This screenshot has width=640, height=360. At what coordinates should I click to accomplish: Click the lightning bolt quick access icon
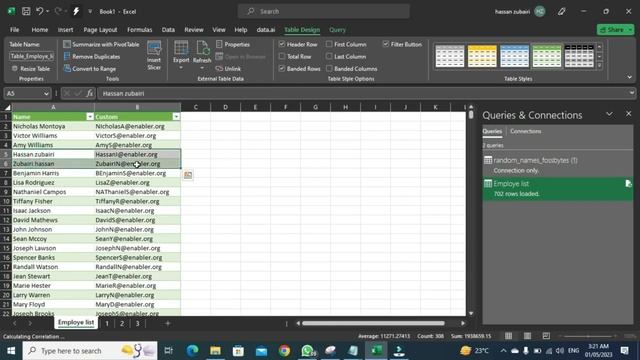[76, 11]
